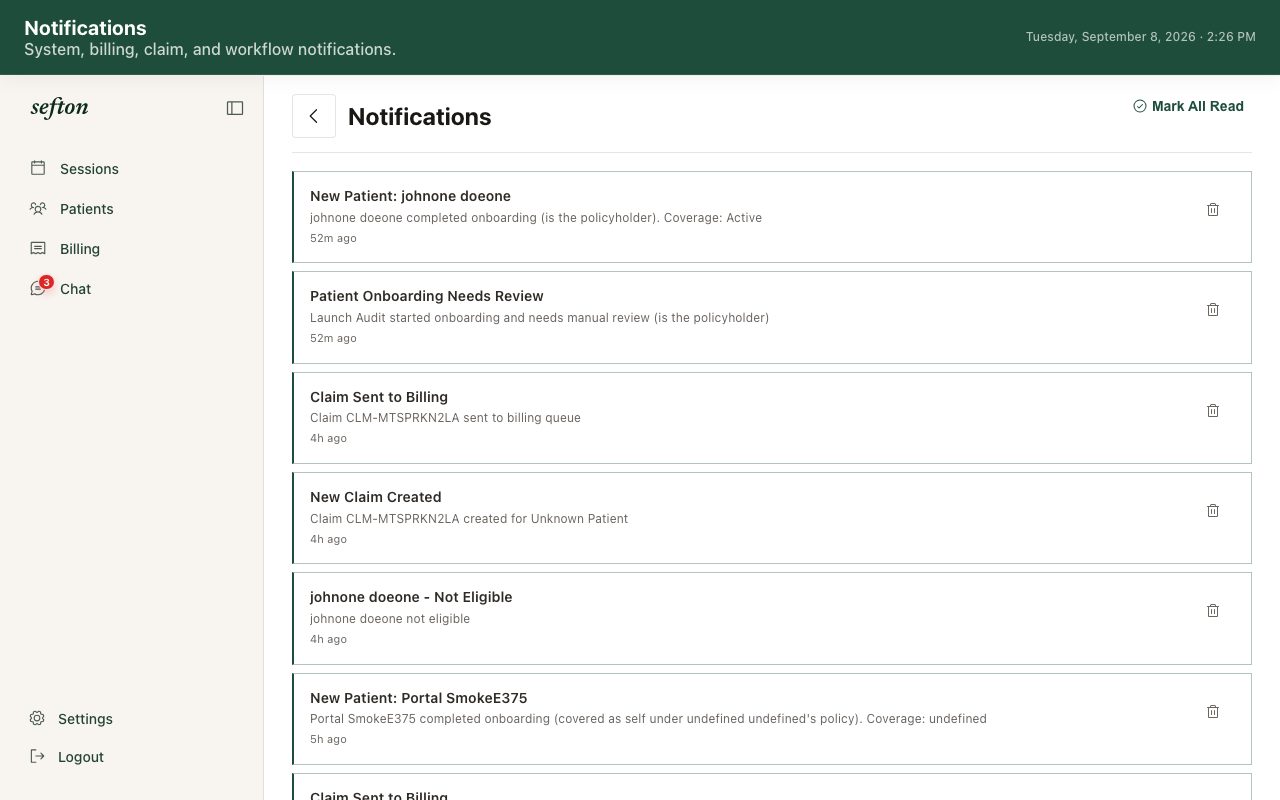
Task: Click 'johnone doeone completed onboarding' description text
Action: click(536, 218)
